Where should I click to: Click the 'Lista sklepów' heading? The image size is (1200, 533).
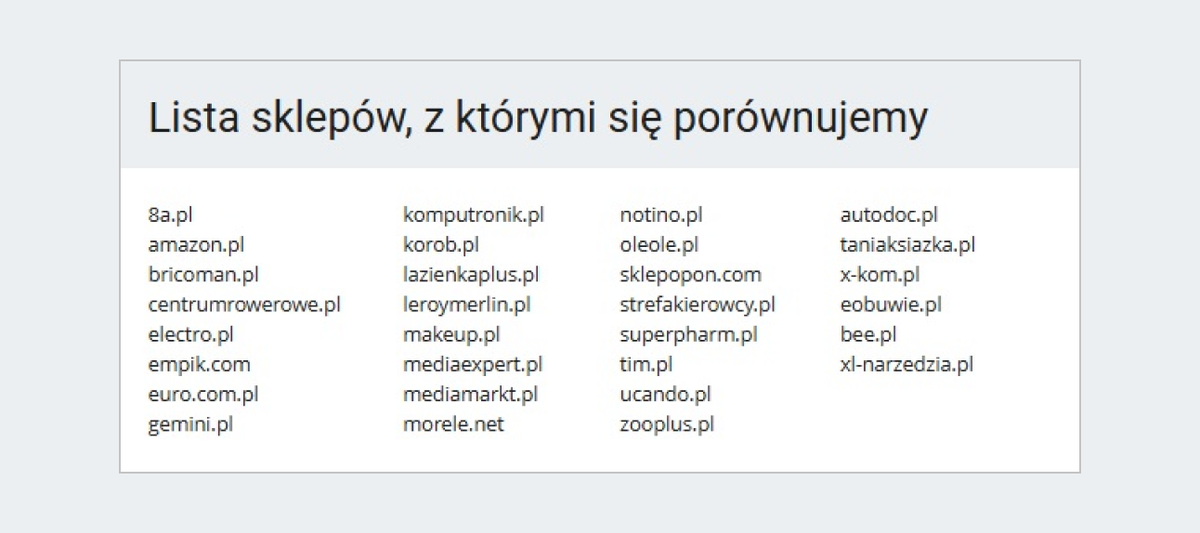click(538, 118)
